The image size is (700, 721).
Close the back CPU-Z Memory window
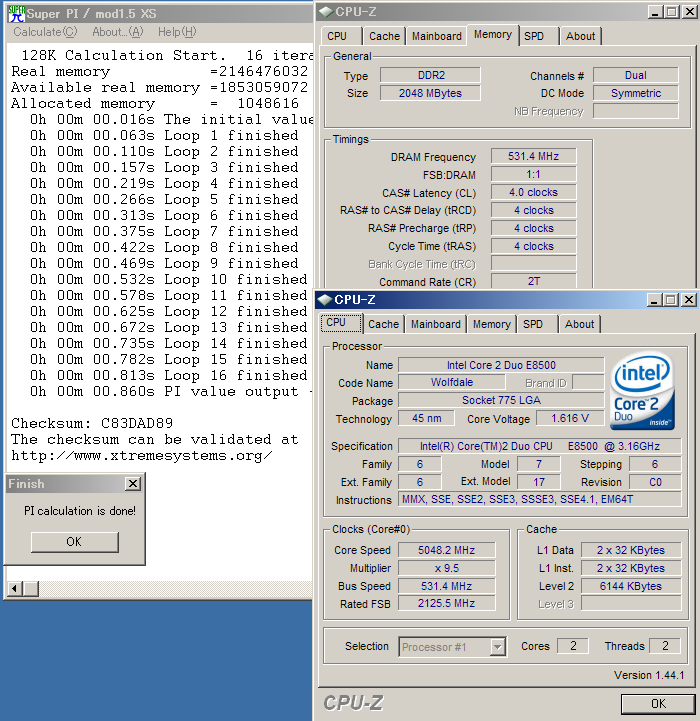tap(689, 12)
